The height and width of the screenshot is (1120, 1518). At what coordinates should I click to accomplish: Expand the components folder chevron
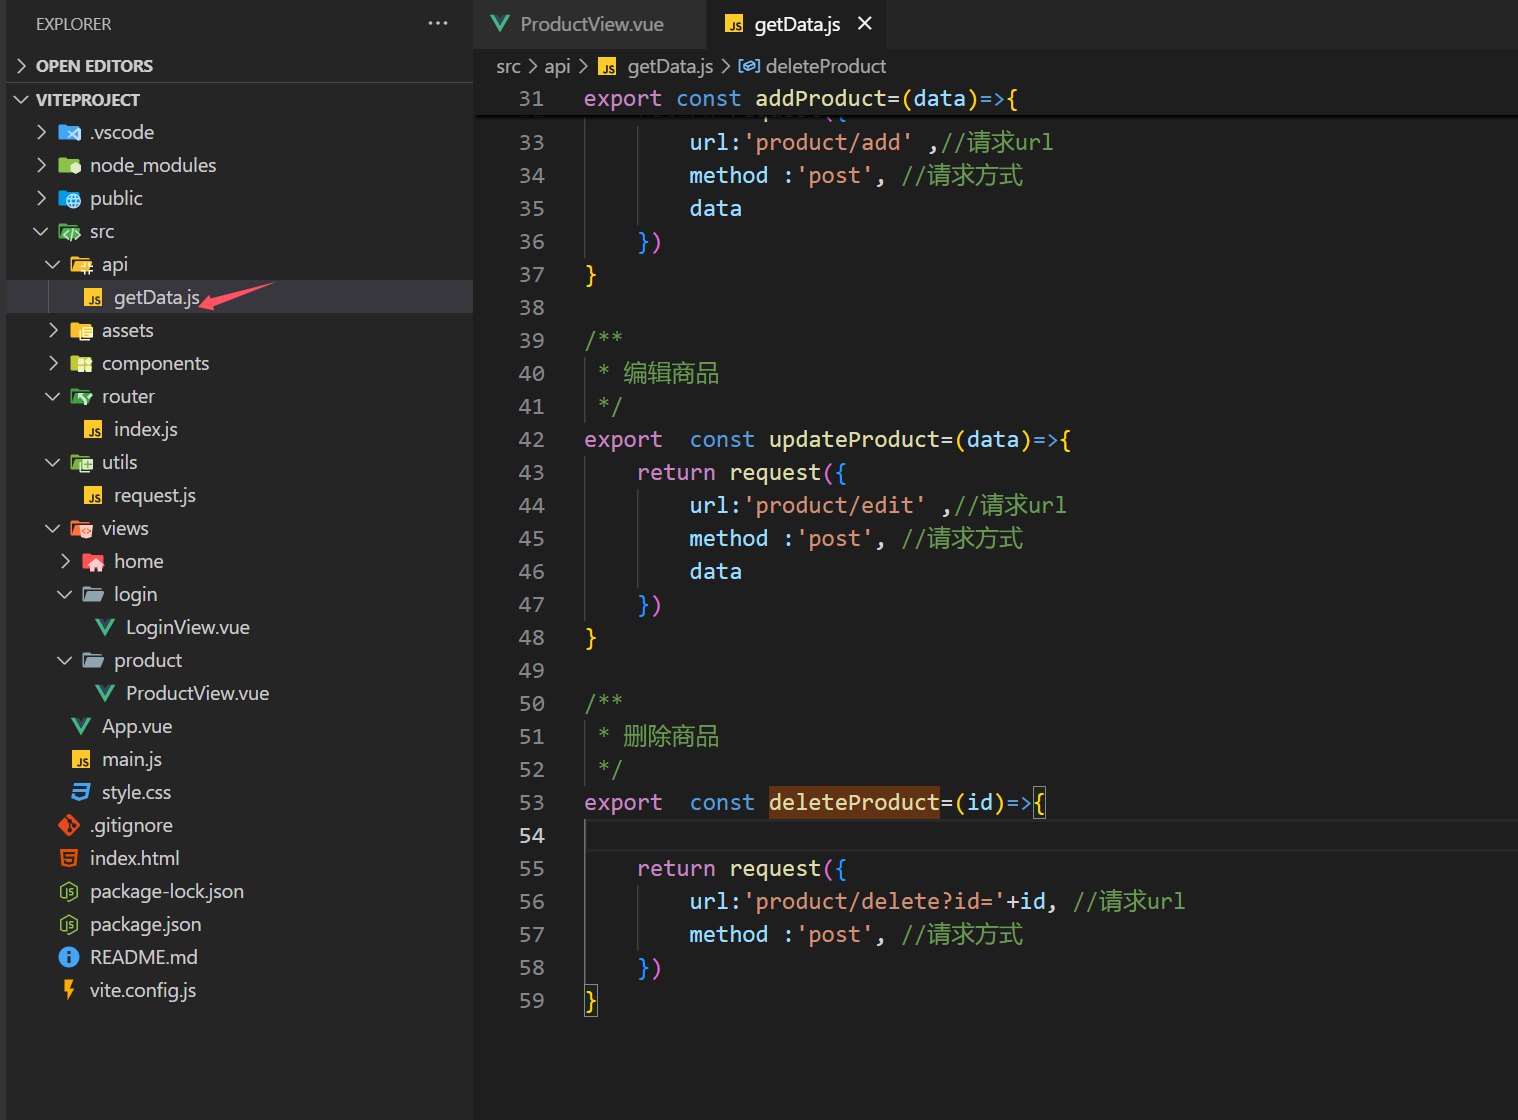(53, 363)
